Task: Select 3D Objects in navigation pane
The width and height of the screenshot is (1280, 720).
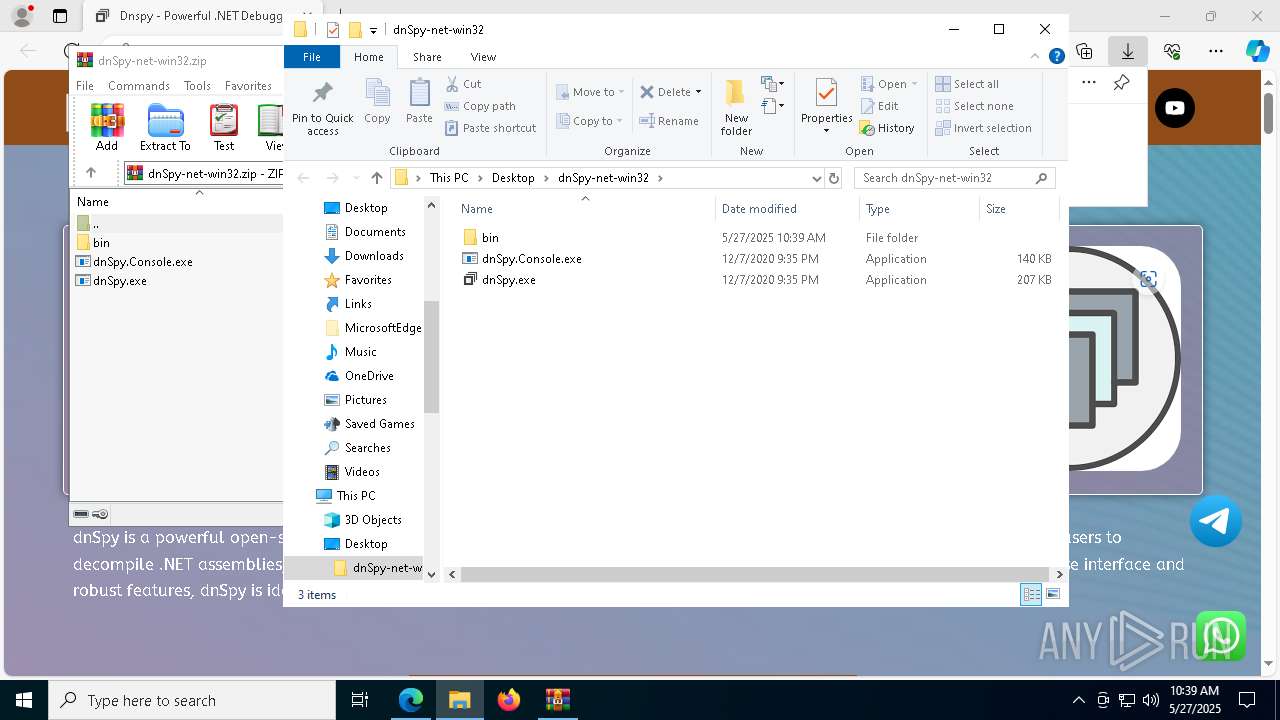Action: coord(373,520)
